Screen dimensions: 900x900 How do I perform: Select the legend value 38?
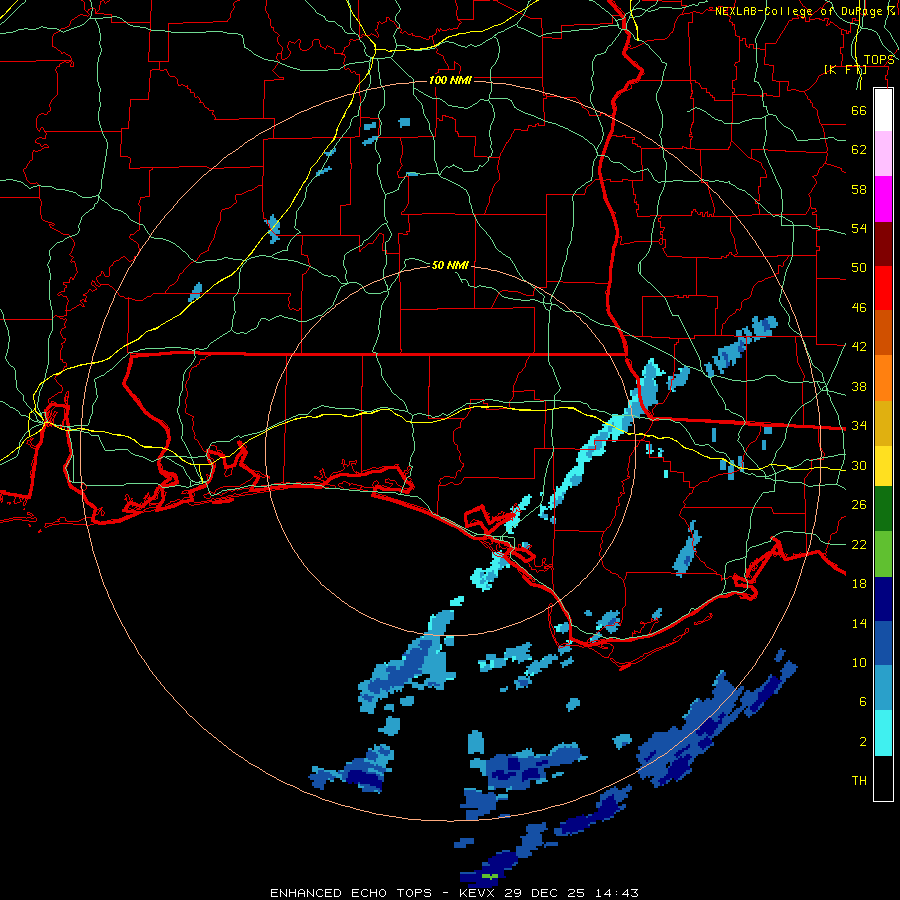(x=859, y=386)
